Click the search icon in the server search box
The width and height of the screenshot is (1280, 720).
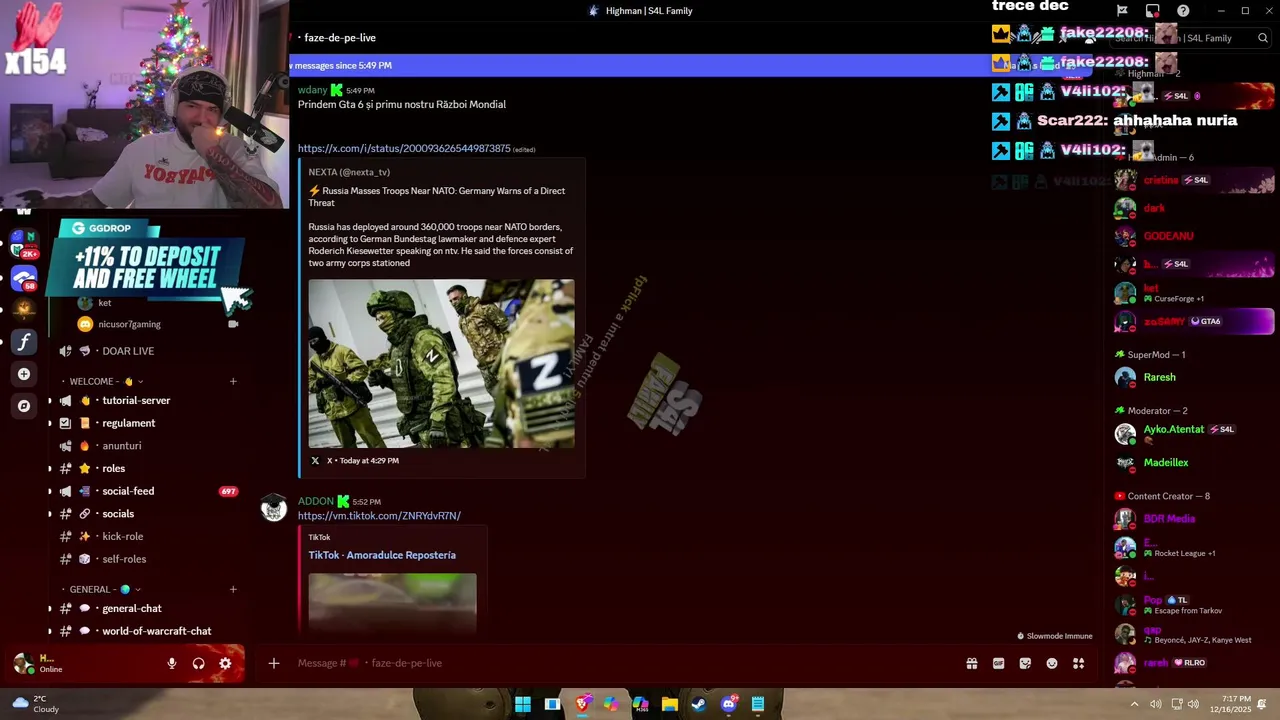pyautogui.click(x=1263, y=38)
